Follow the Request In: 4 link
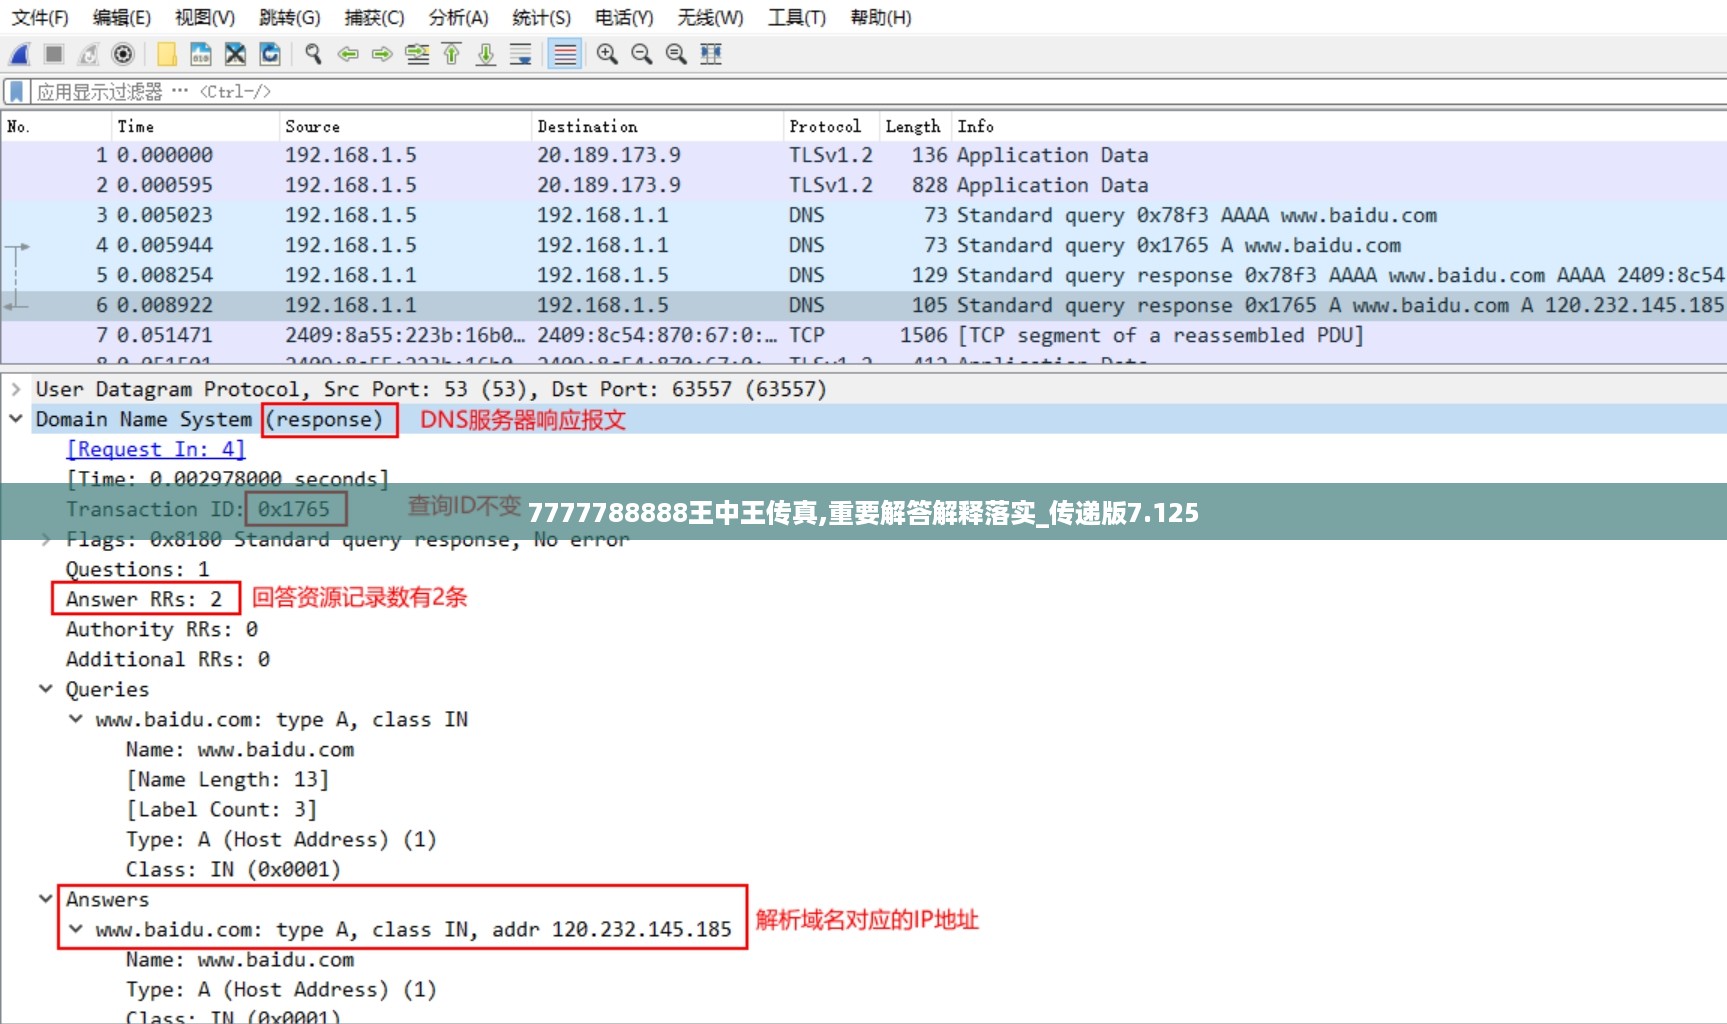1727x1024 pixels. (x=155, y=449)
